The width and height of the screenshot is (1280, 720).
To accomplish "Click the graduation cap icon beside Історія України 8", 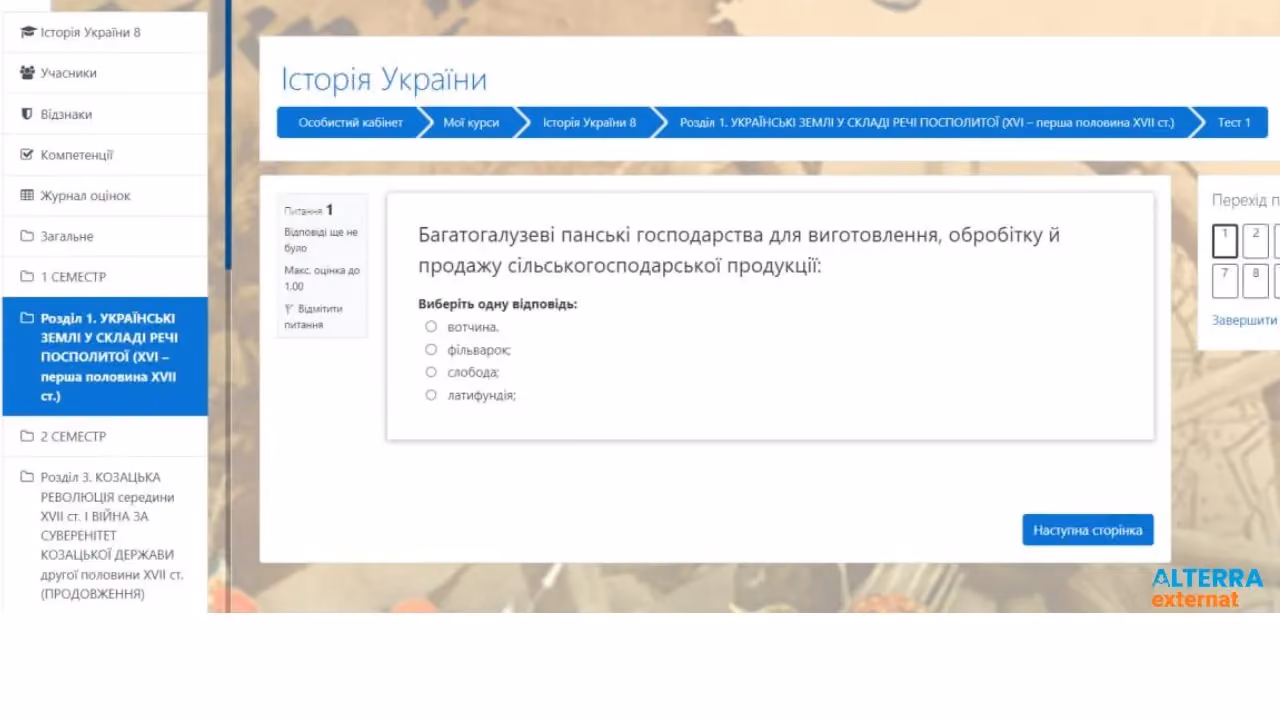I will point(28,32).
